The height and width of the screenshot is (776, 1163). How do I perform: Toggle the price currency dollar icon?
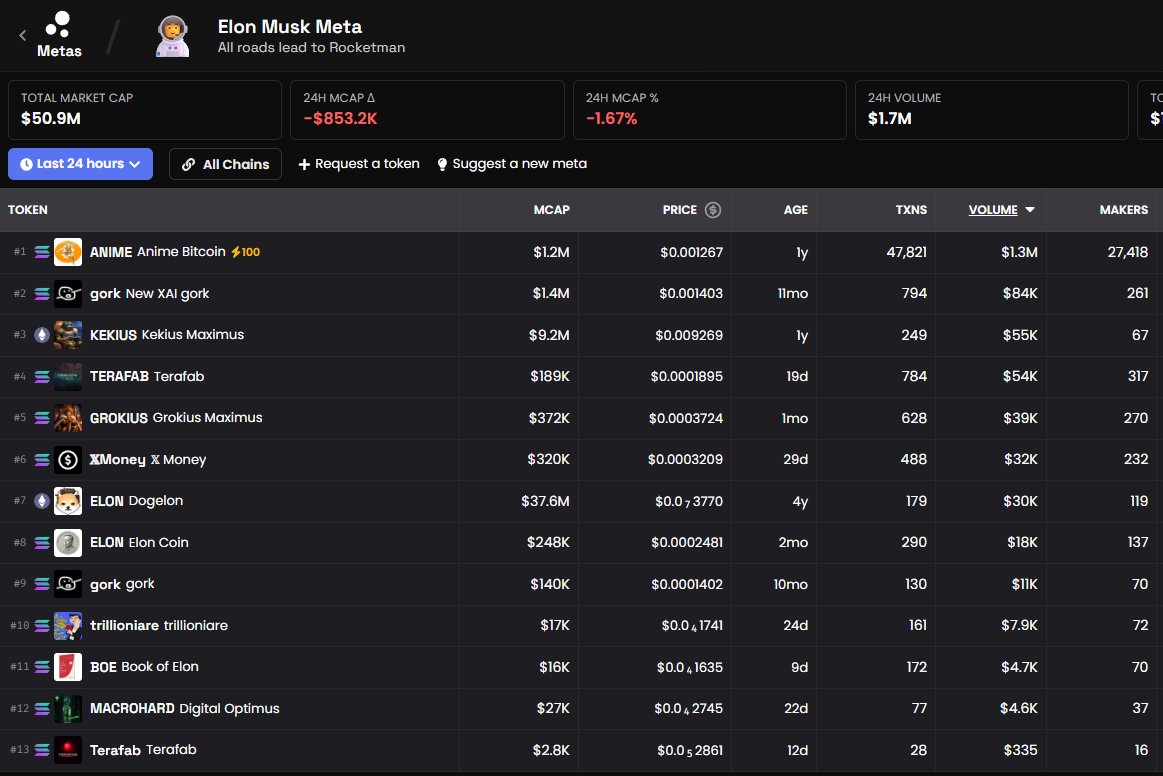click(x=713, y=210)
